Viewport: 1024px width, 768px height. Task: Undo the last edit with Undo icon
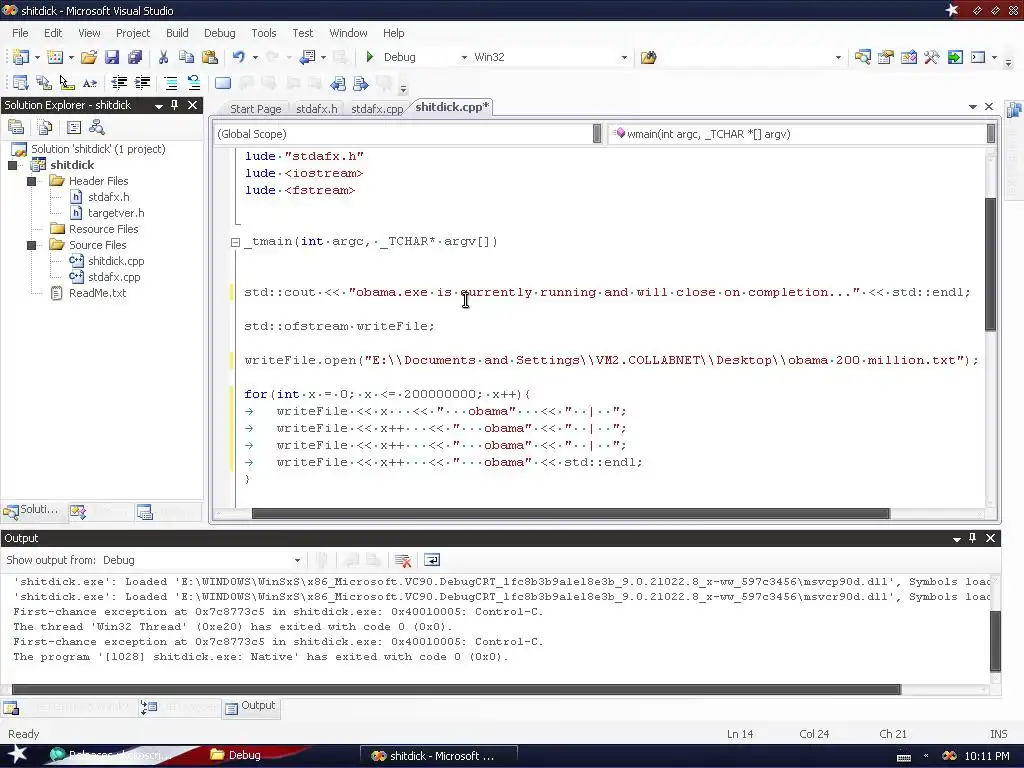click(239, 57)
